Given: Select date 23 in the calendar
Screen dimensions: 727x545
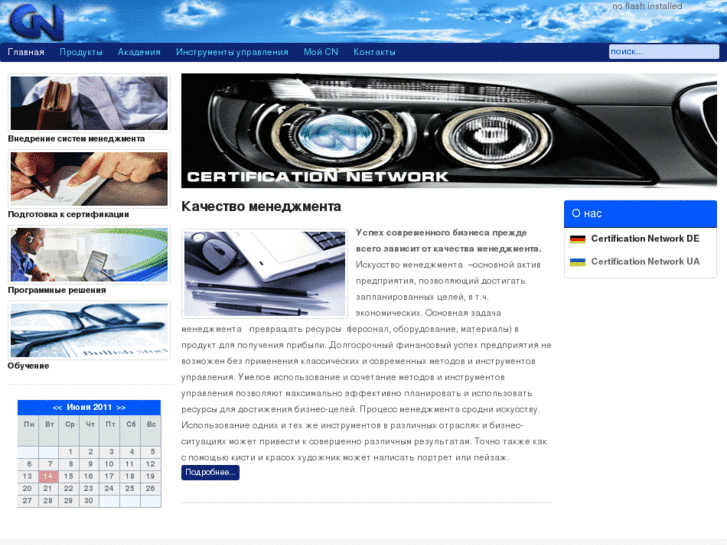Looking at the screenshot, I should coord(89,488).
